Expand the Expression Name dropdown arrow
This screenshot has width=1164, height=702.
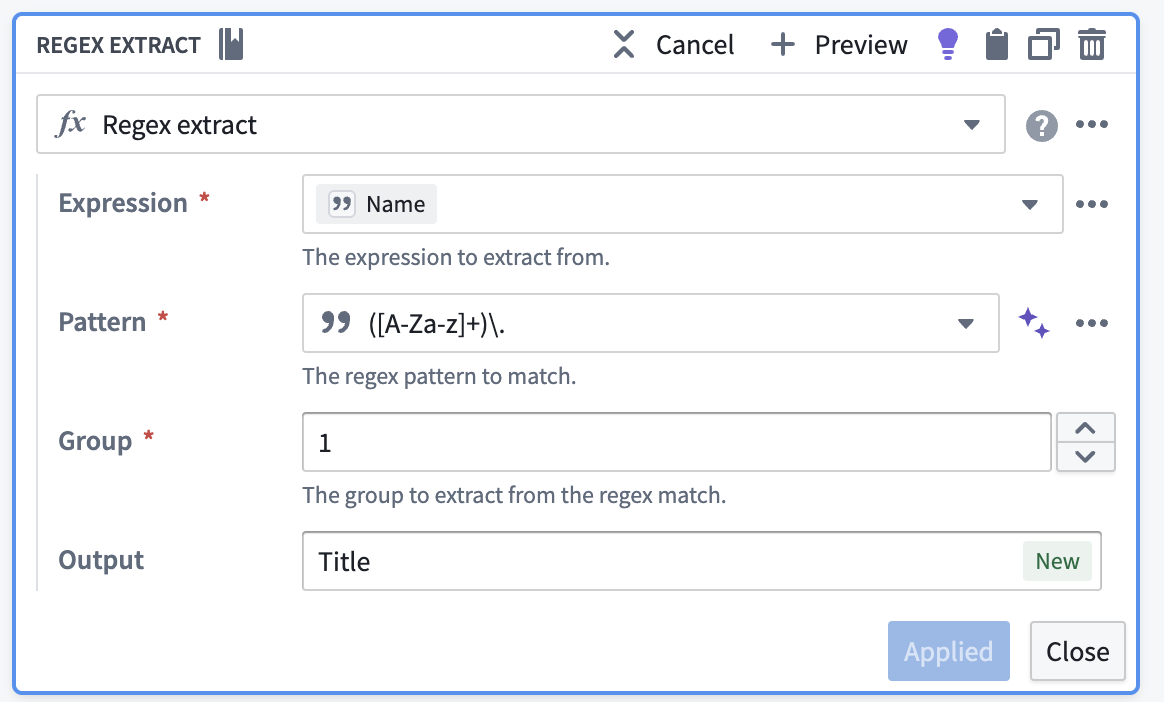click(x=1029, y=204)
